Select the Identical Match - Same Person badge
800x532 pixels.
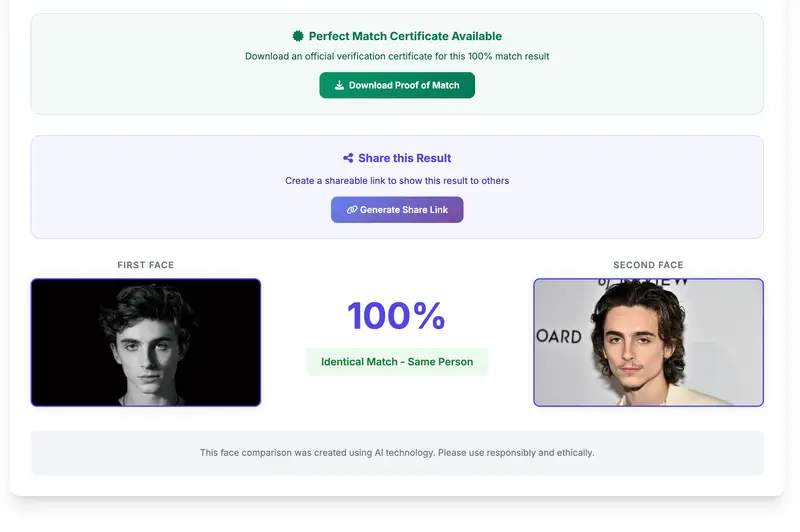[x=397, y=362]
